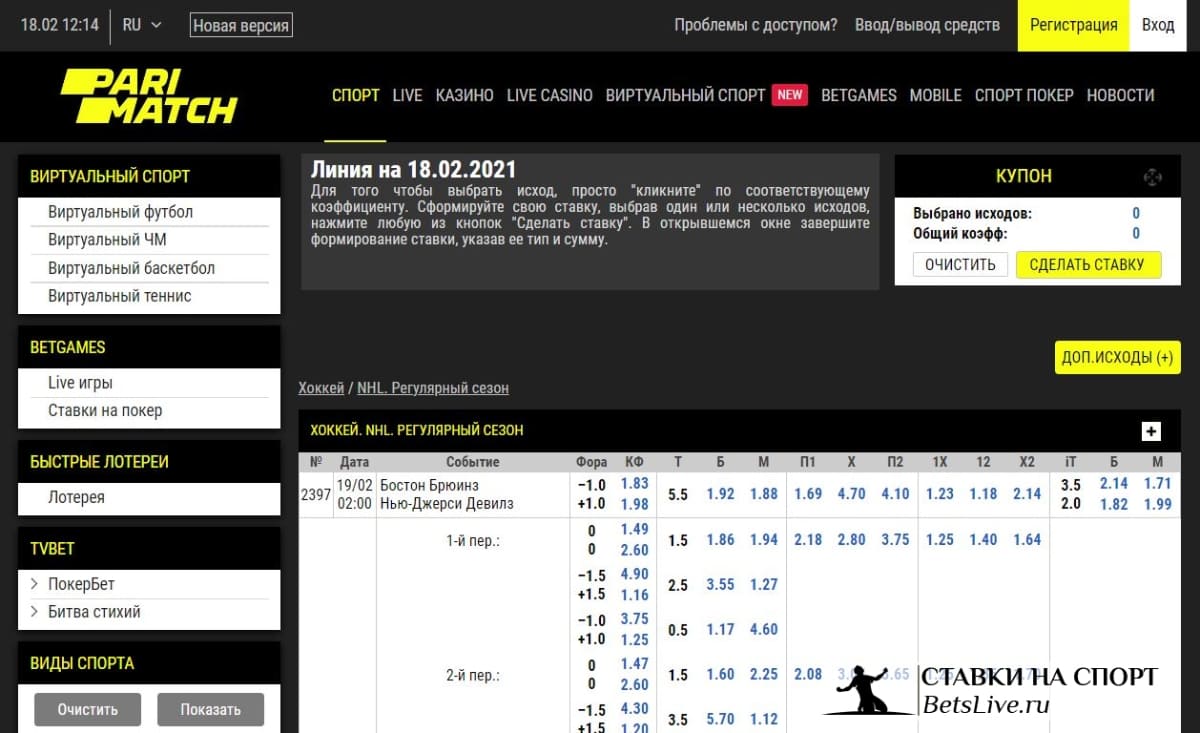Viewport: 1200px width, 733px height.
Task: Select X2 odds 2.14 in the match row
Action: (1027, 494)
